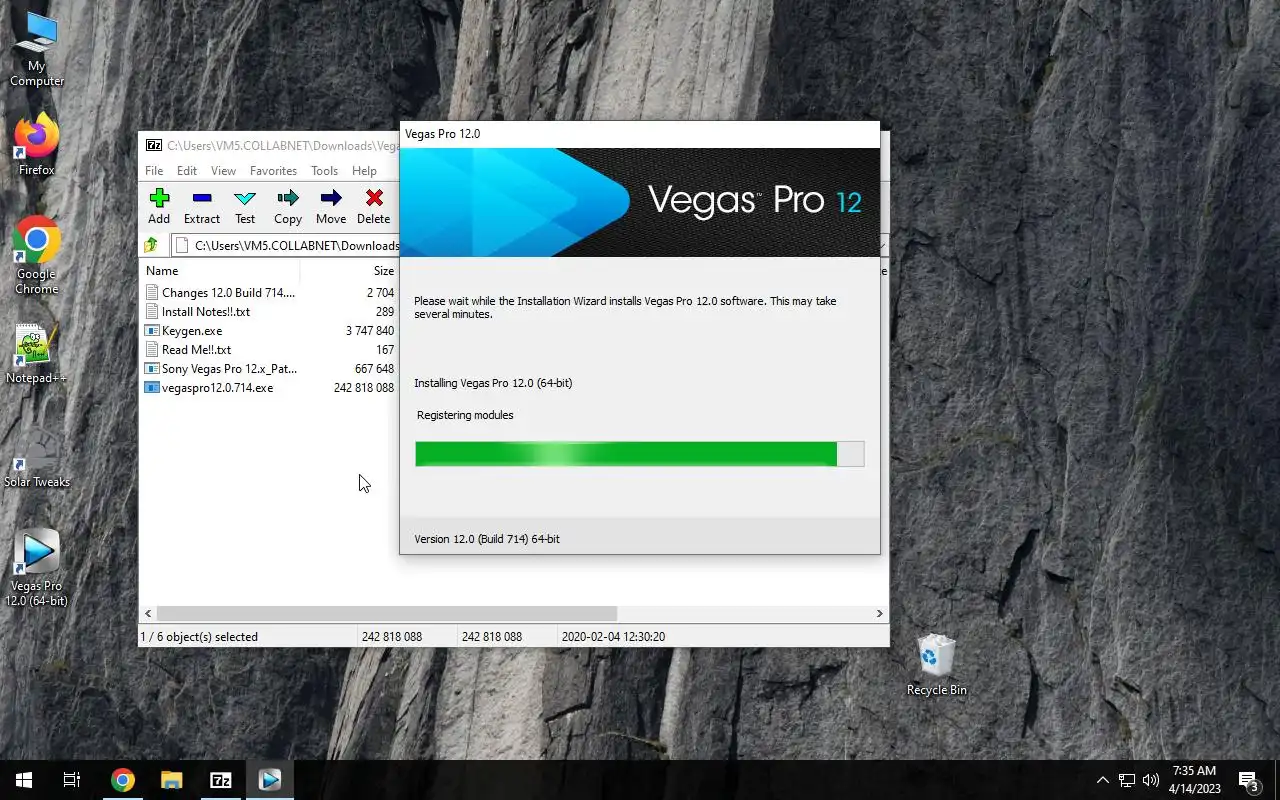Viewport: 1280px width, 800px height.
Task: Select Changes 12.0 Build 714 file
Action: point(220,293)
